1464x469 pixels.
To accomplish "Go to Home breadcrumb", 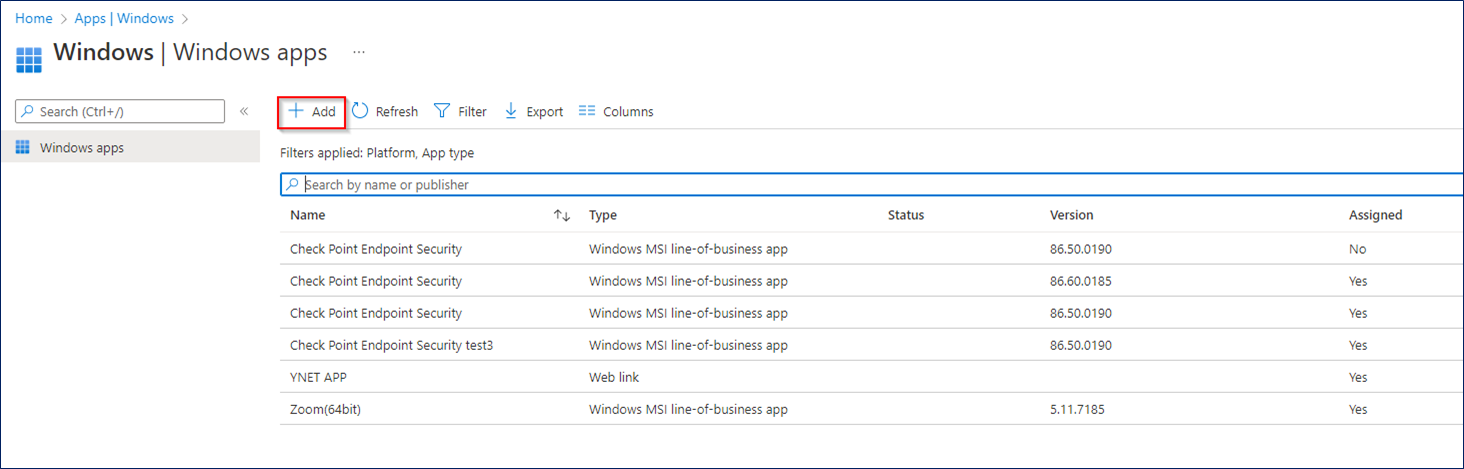I will point(33,19).
